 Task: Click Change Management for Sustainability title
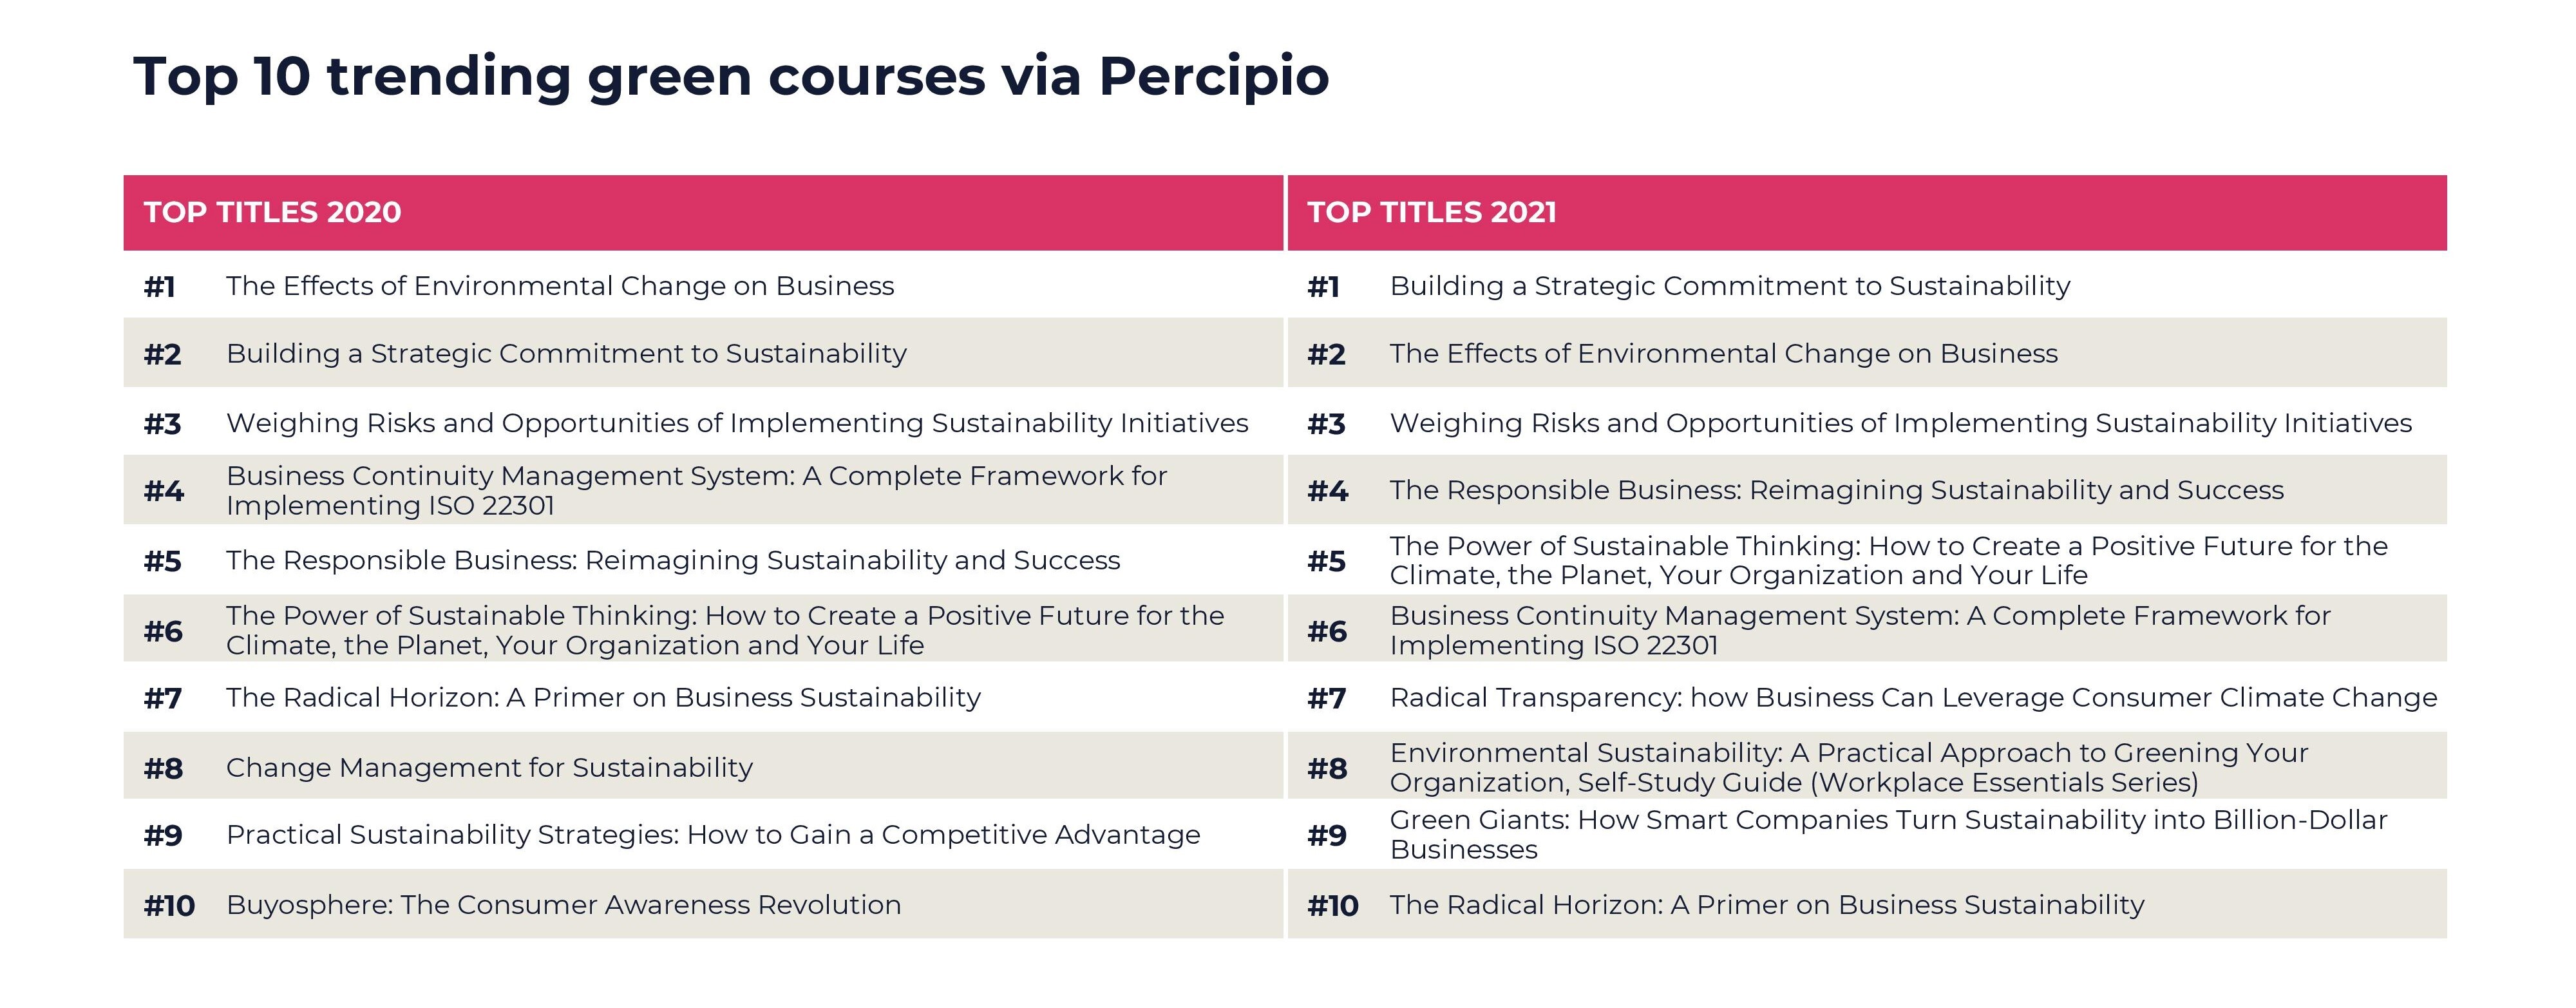pyautogui.click(x=489, y=767)
